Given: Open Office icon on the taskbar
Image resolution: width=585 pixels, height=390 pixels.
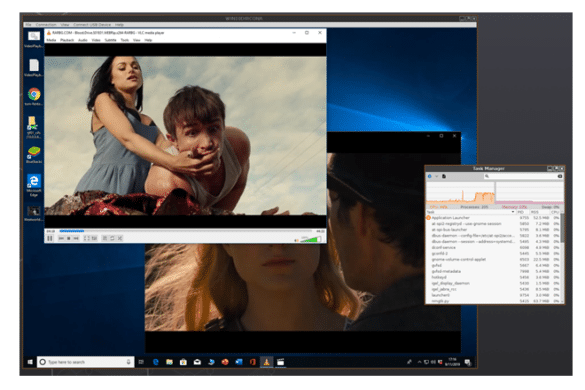Looking at the screenshot, I should tap(253, 362).
